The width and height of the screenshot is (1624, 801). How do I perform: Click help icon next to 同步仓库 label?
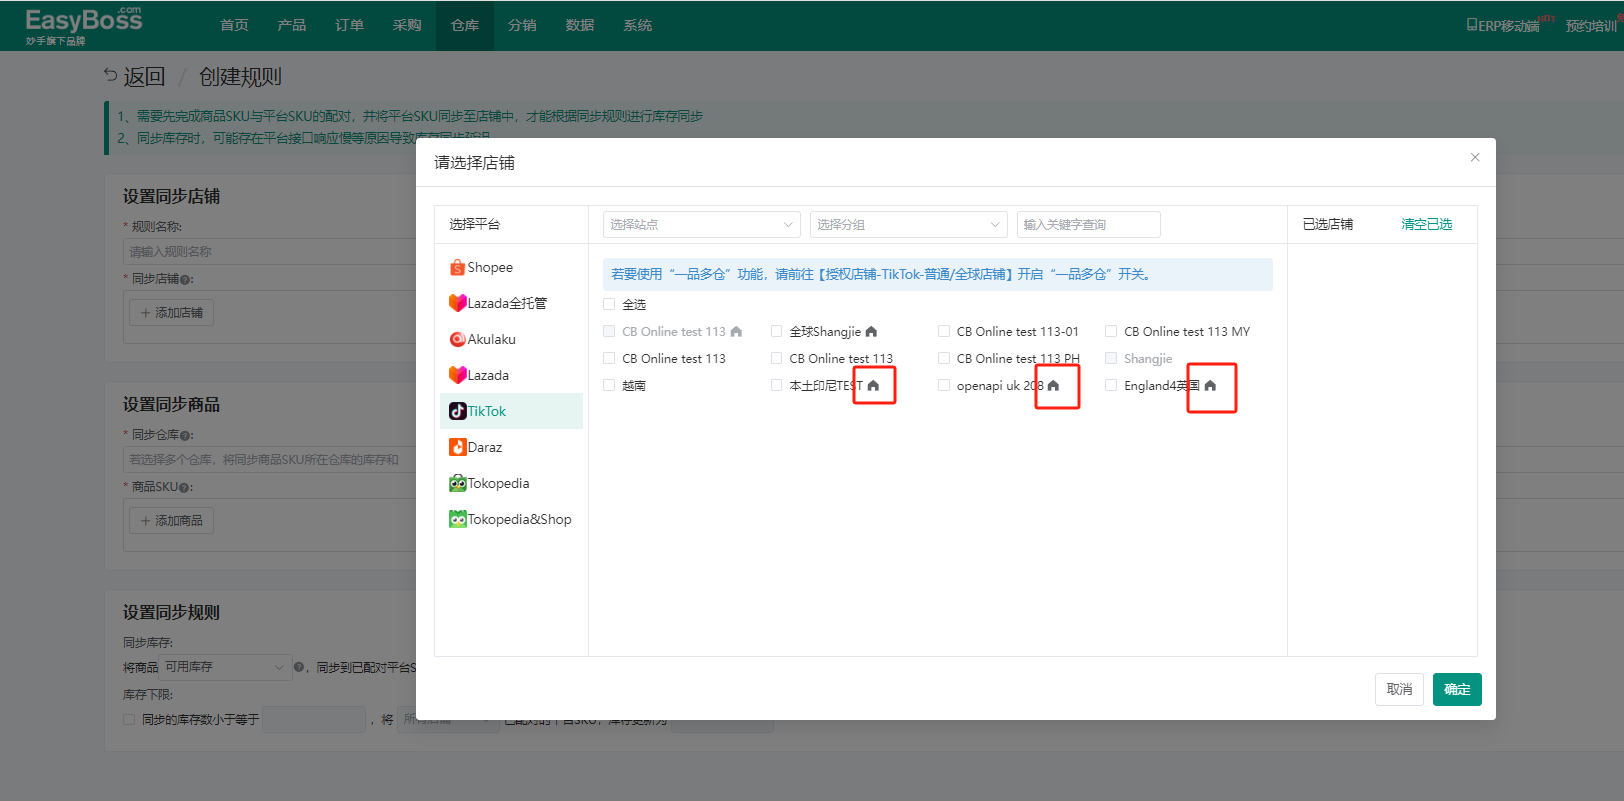click(185, 435)
